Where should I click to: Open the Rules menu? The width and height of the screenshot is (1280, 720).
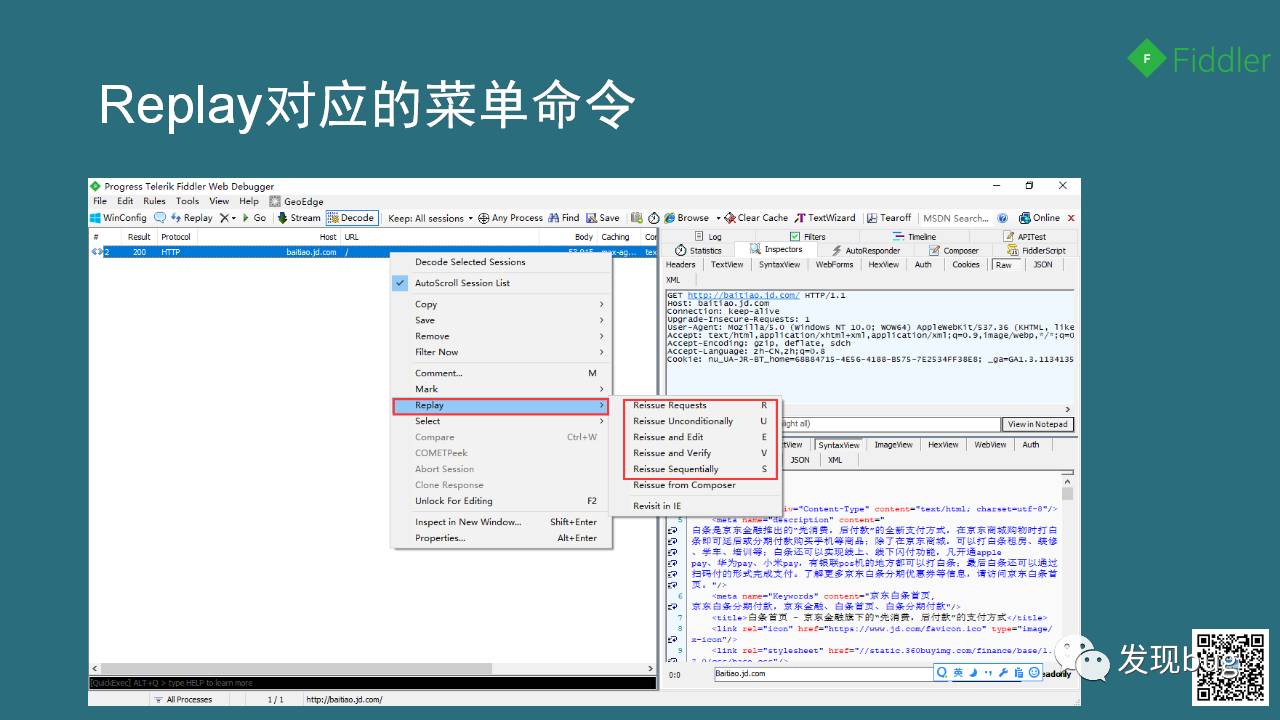[x=154, y=201]
